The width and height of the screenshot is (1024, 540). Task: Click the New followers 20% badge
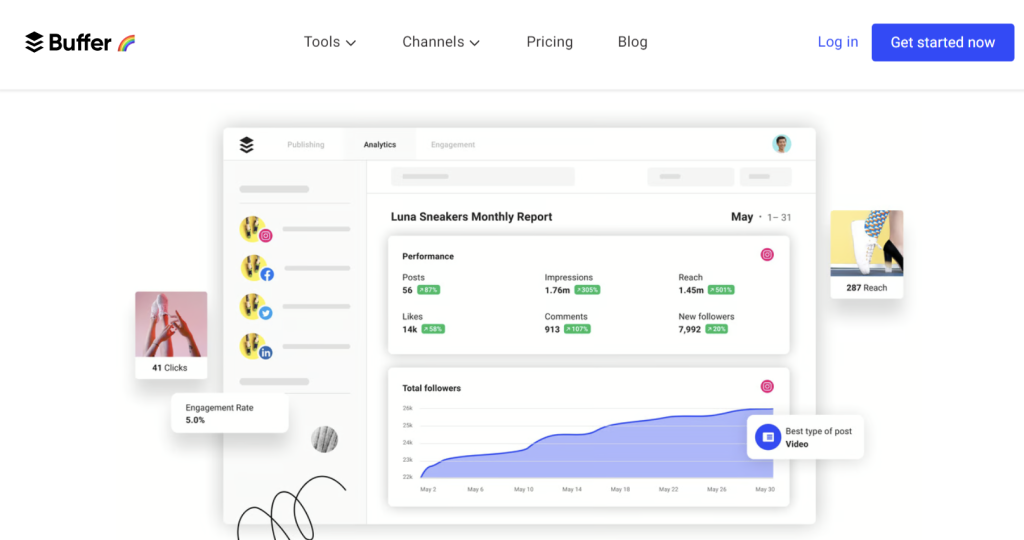716,329
